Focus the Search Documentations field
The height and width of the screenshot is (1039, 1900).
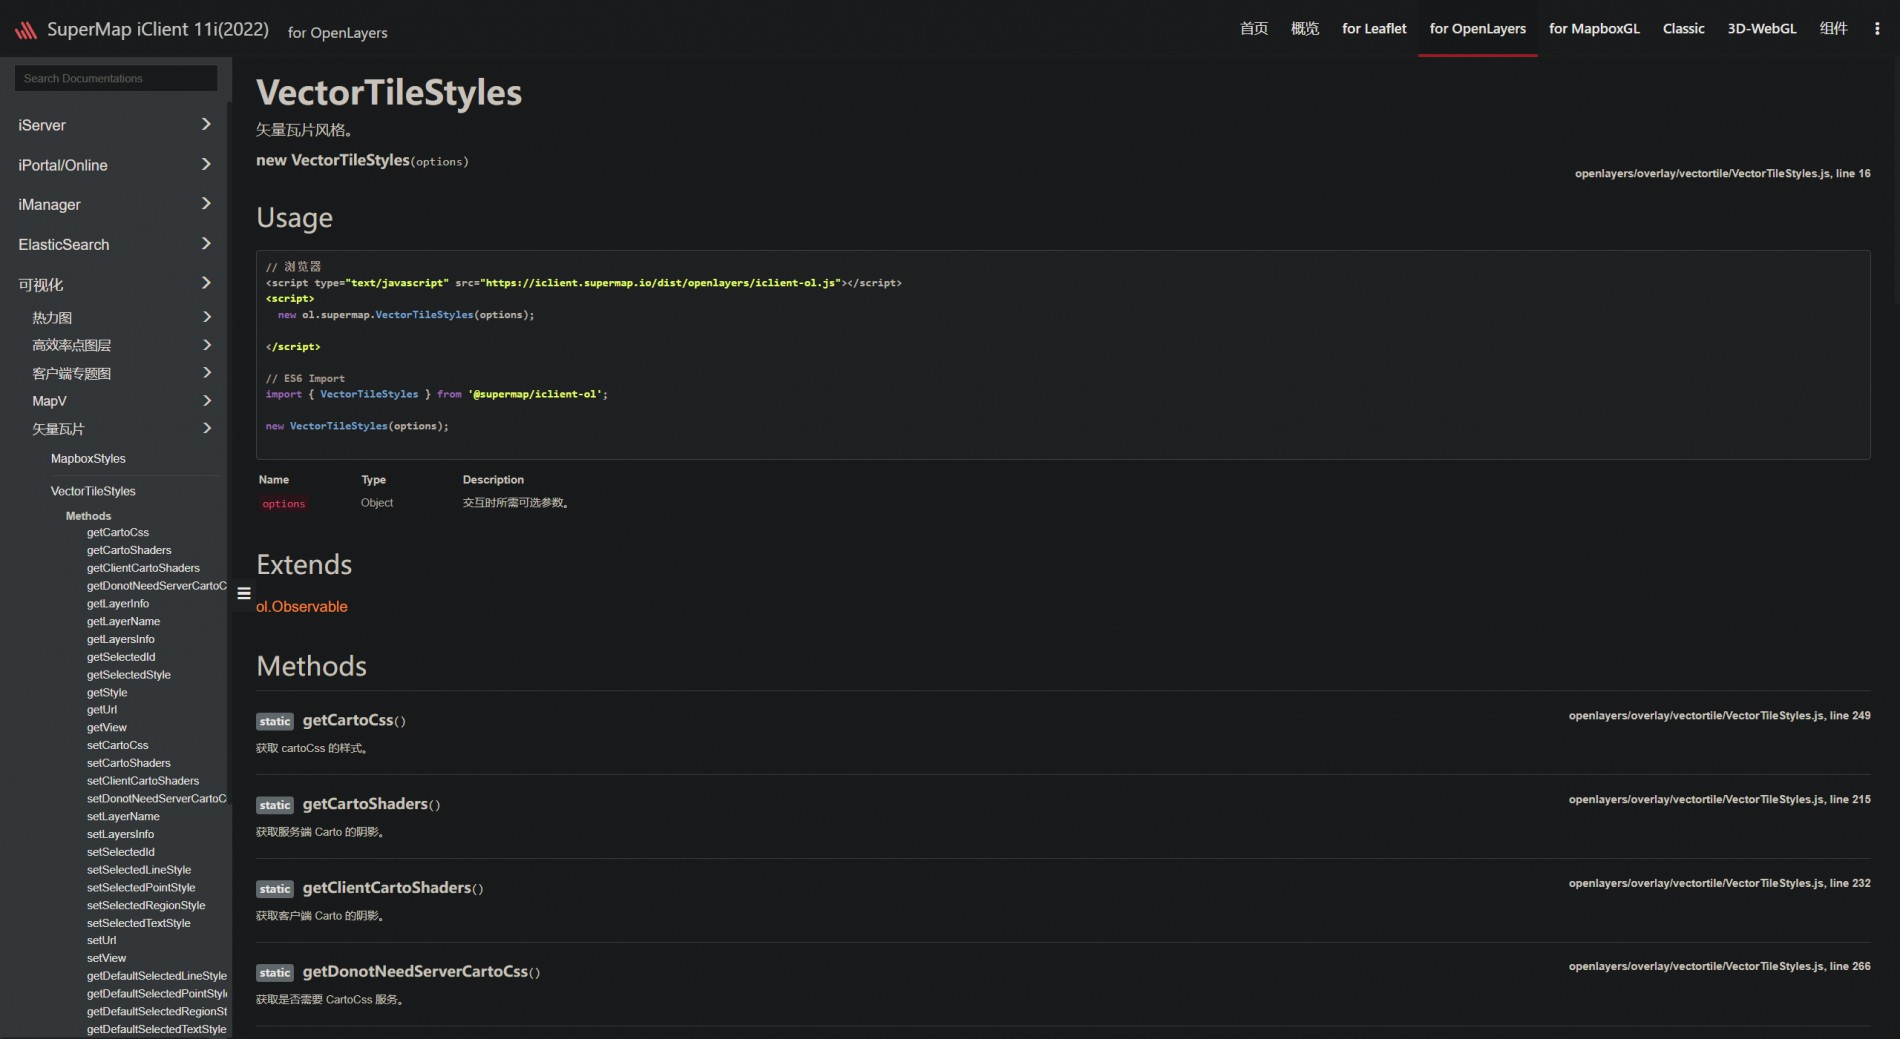116,78
